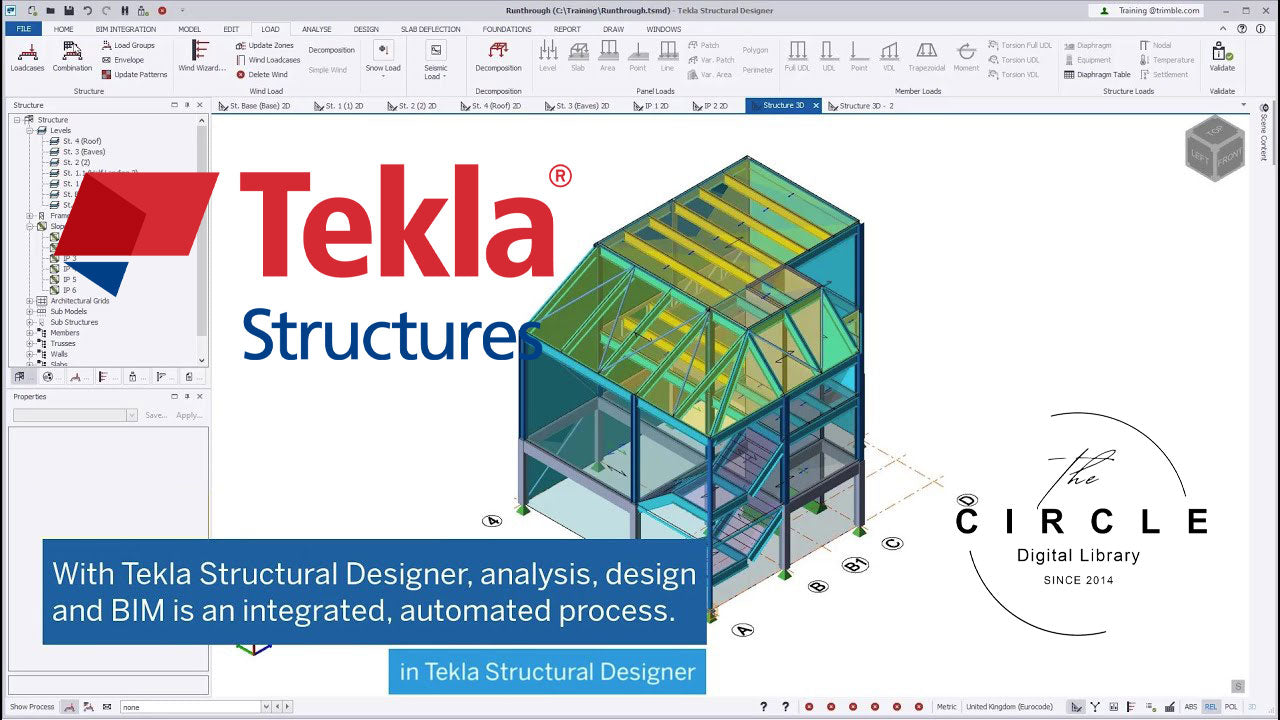Image resolution: width=1280 pixels, height=720 pixels.
Task: Click the Delete Wind icon
Action: point(241,74)
